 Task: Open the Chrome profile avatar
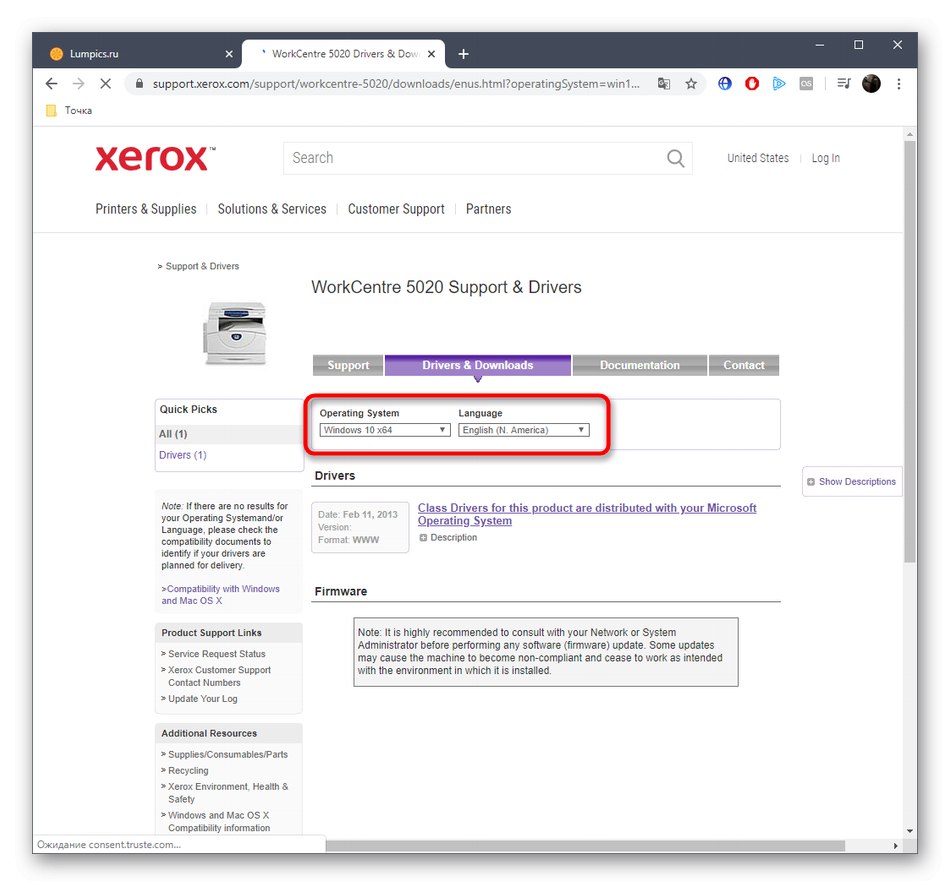(871, 84)
